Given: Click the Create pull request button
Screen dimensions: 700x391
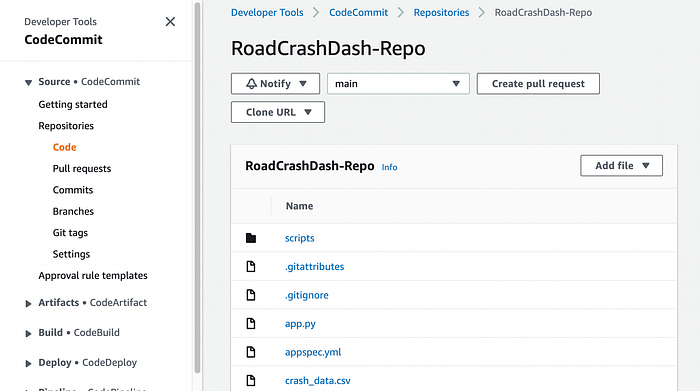Looking at the screenshot, I should tap(538, 83).
